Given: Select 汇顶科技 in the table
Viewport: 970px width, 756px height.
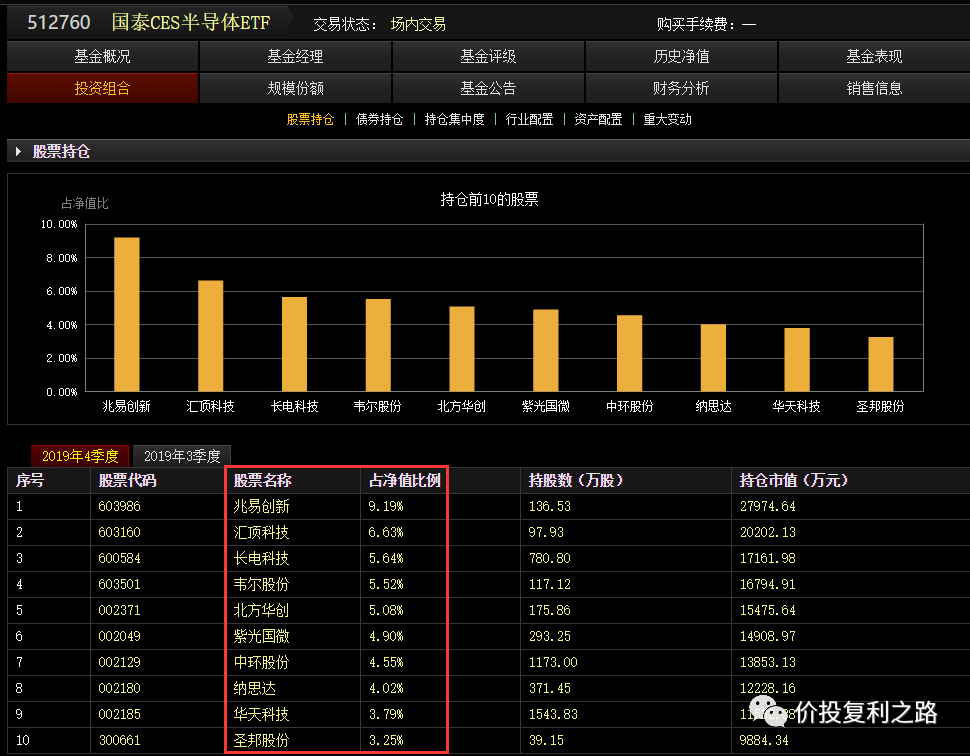Looking at the screenshot, I should pyautogui.click(x=261, y=532).
